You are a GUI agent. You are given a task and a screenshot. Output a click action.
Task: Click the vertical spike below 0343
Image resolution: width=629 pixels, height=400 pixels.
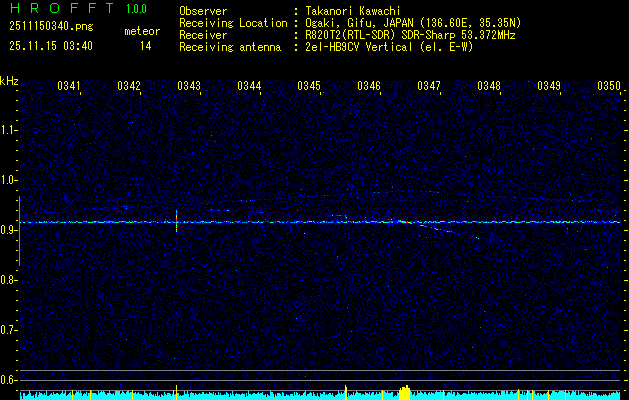point(177,221)
